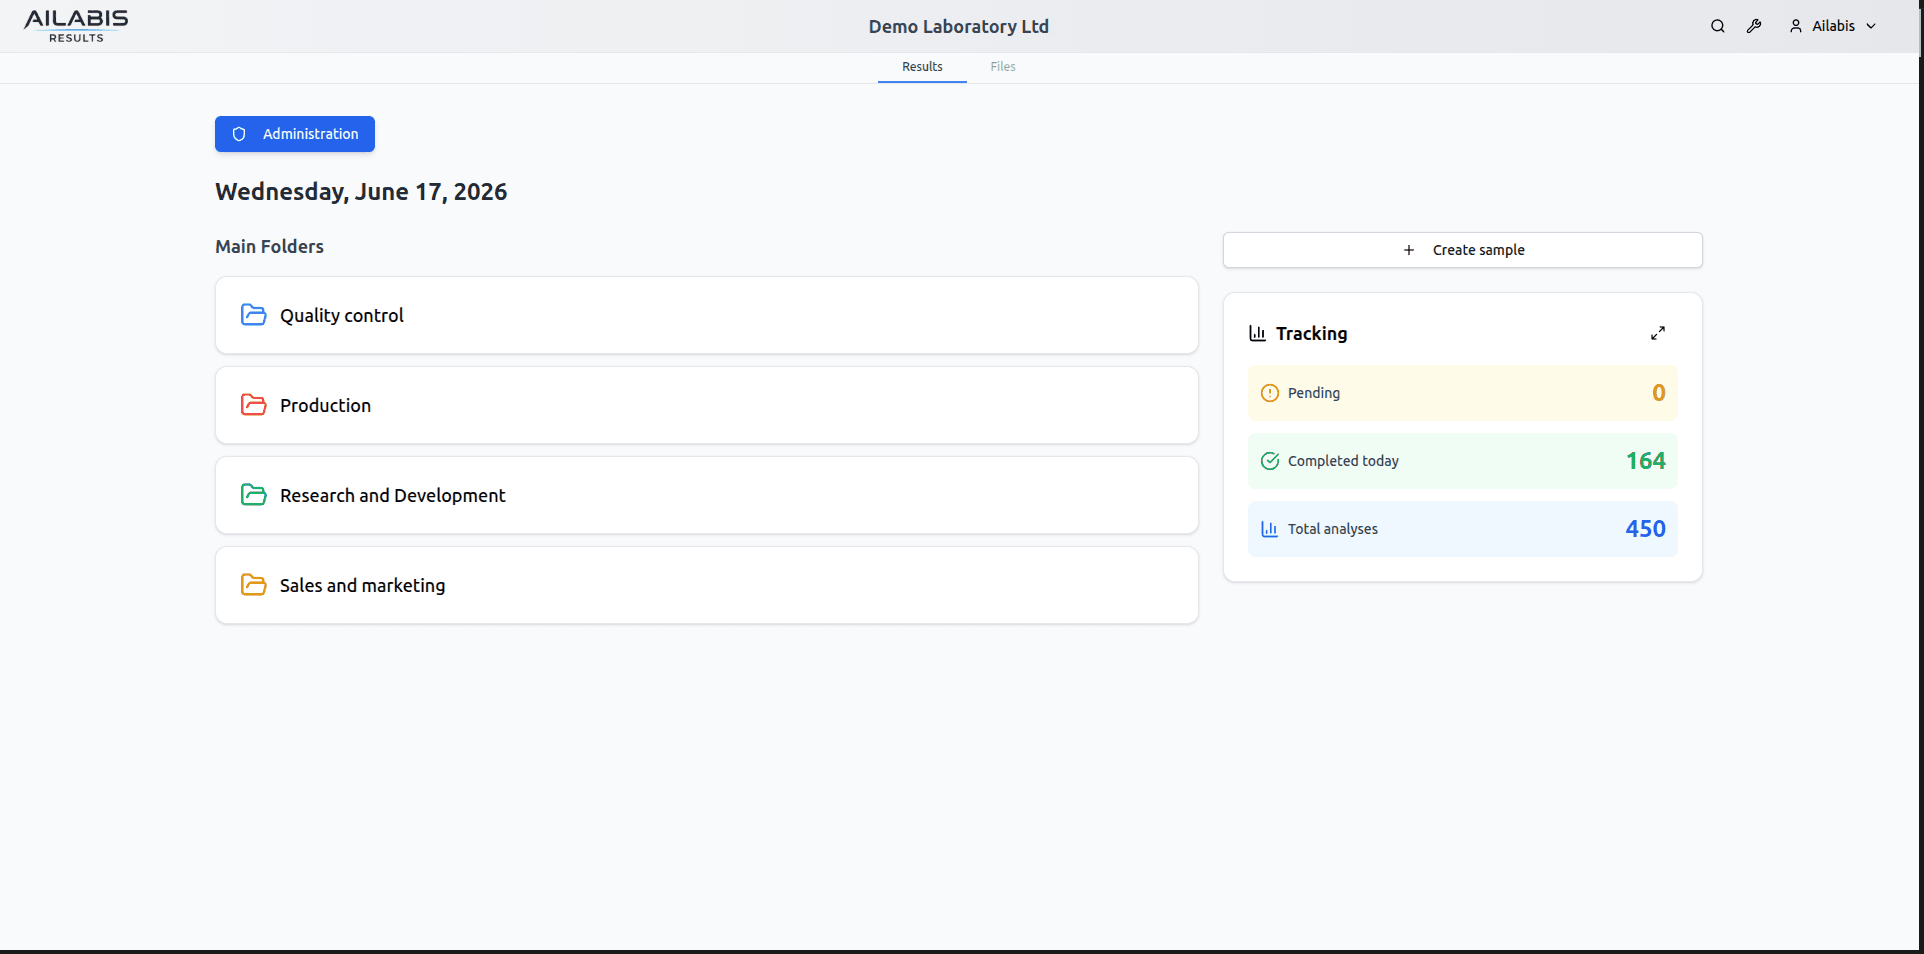Image resolution: width=1924 pixels, height=954 pixels.
Task: Select the Completed today tracking row
Action: pos(1462,461)
